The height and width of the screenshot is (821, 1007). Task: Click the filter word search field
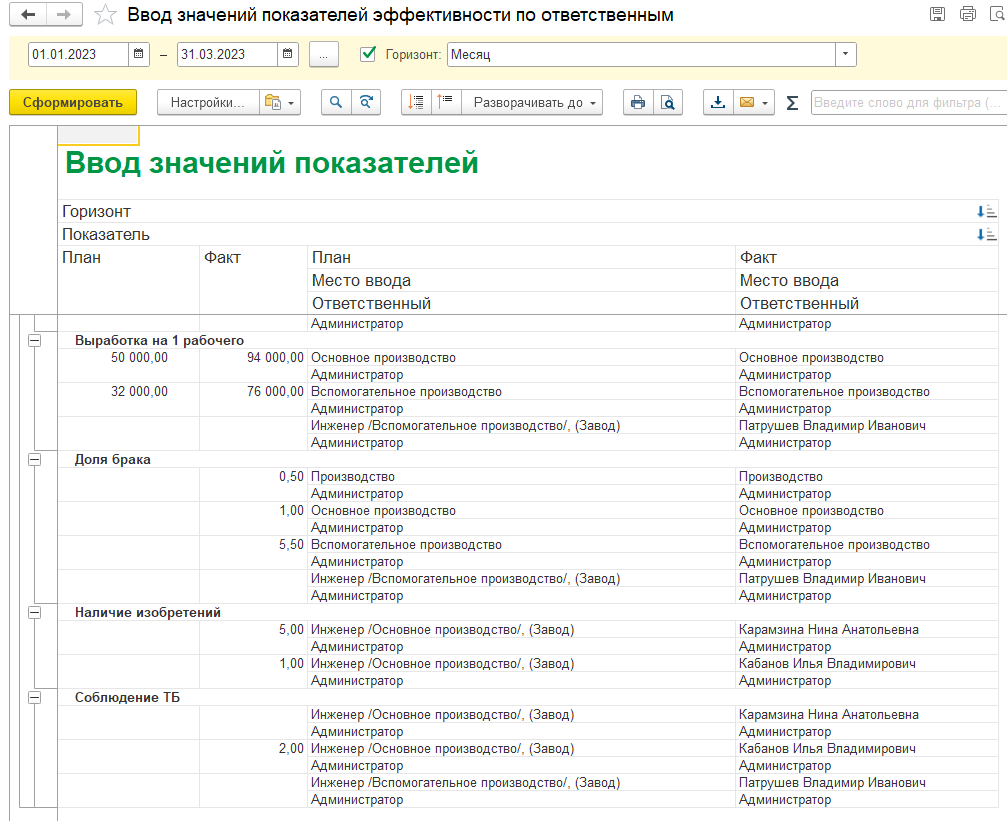click(x=908, y=103)
